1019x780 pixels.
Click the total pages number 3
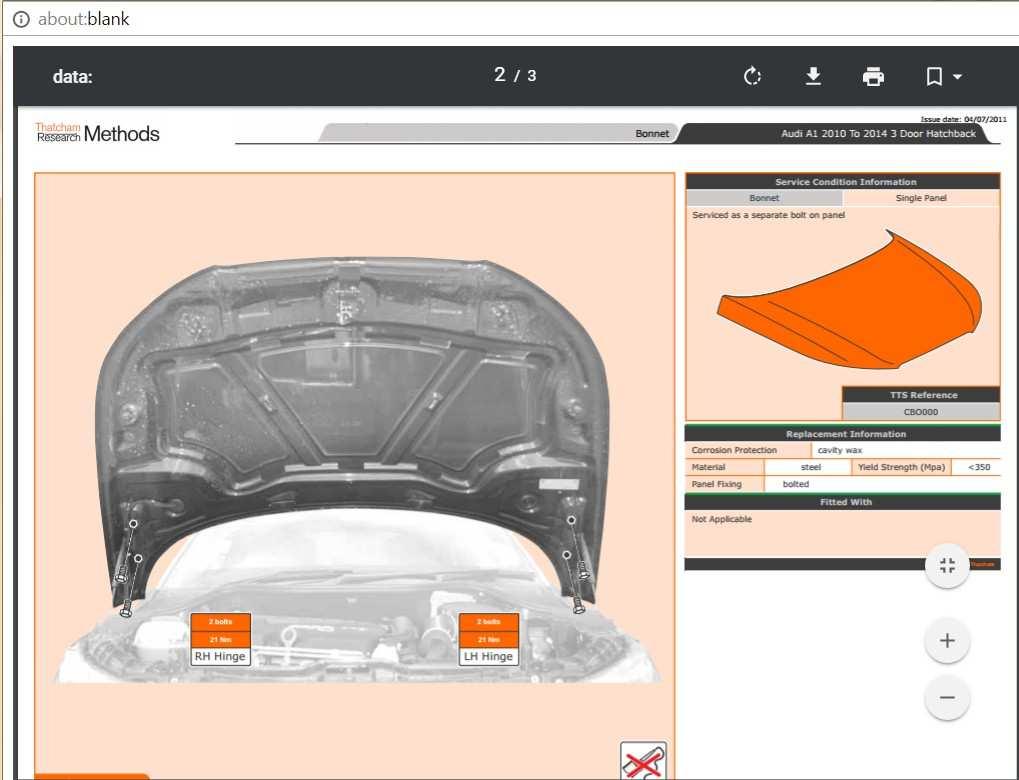coord(531,75)
